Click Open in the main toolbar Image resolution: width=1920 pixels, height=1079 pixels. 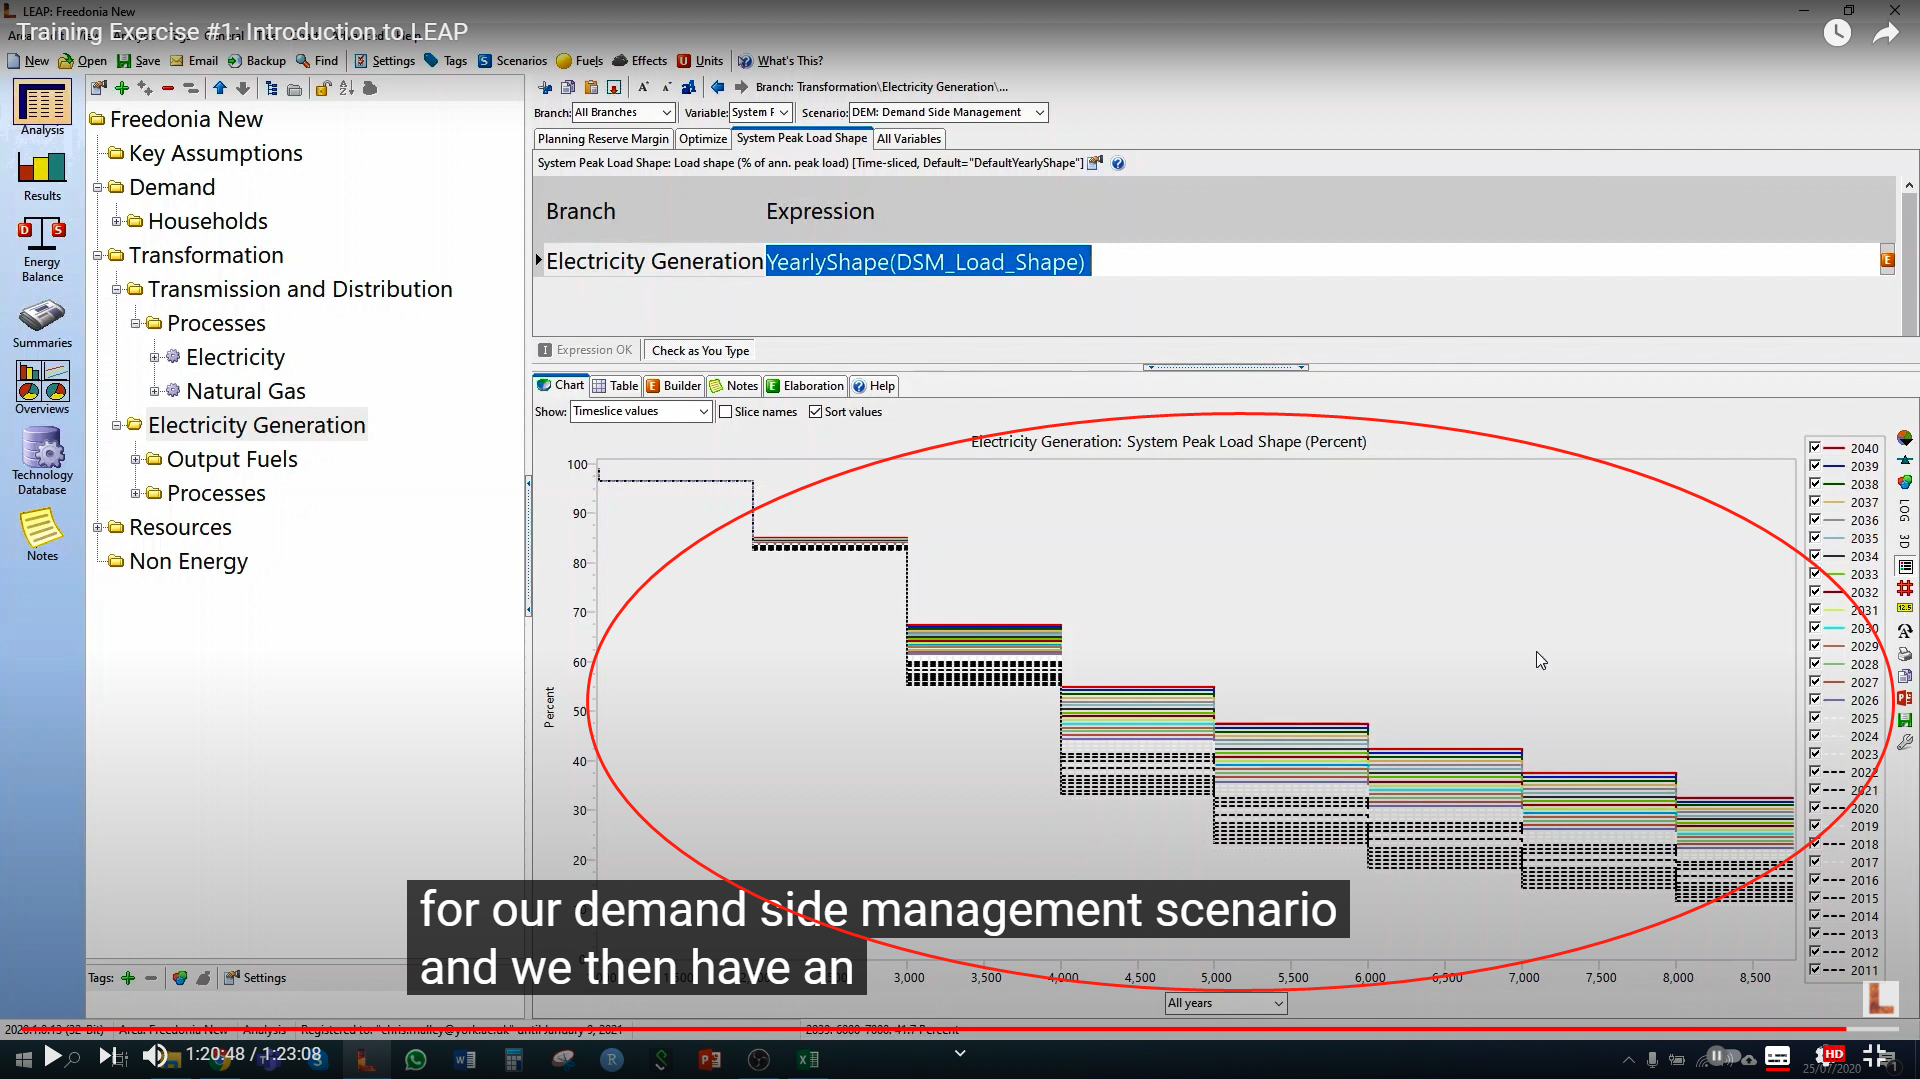click(82, 61)
